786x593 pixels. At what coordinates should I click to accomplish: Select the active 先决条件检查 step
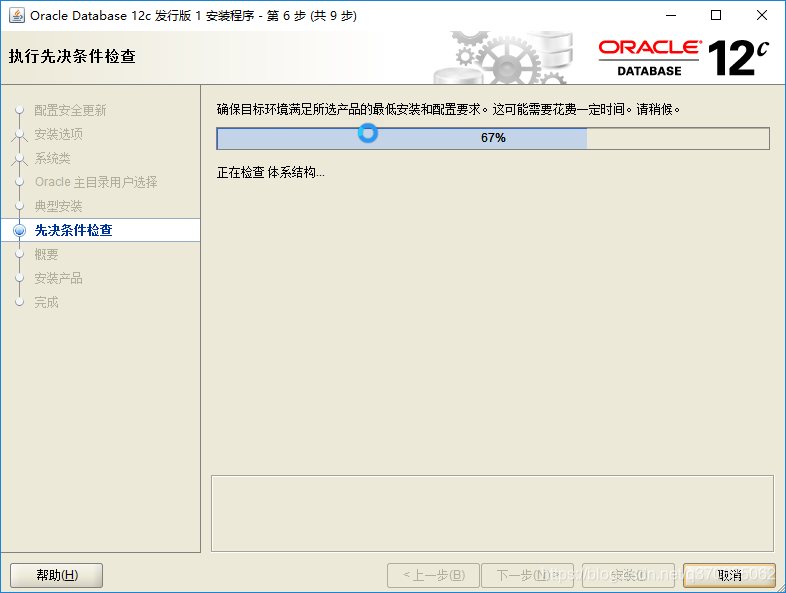click(x=73, y=230)
